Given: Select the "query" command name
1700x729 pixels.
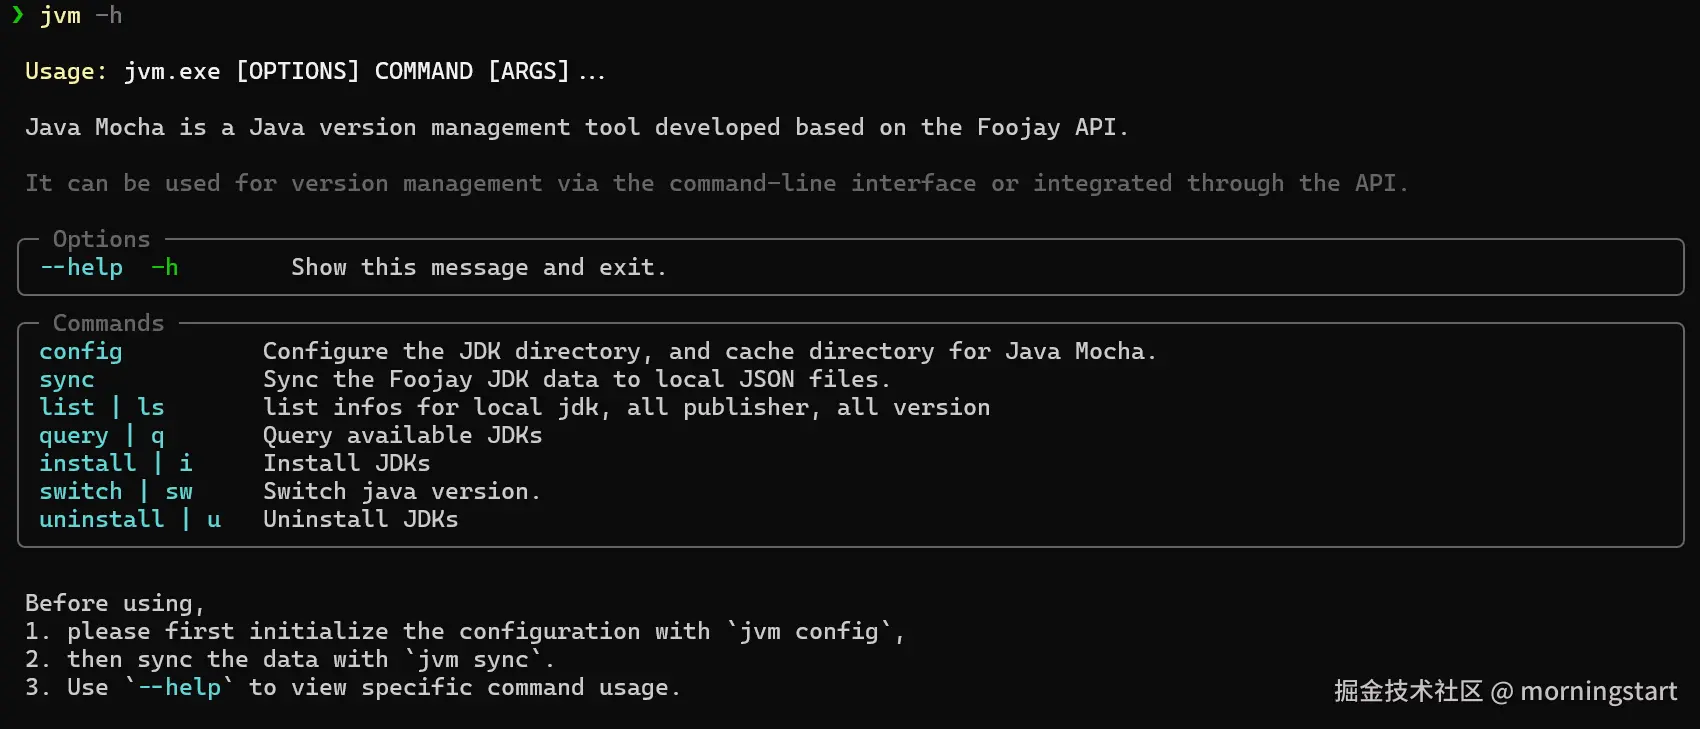Looking at the screenshot, I should pos(74,436).
